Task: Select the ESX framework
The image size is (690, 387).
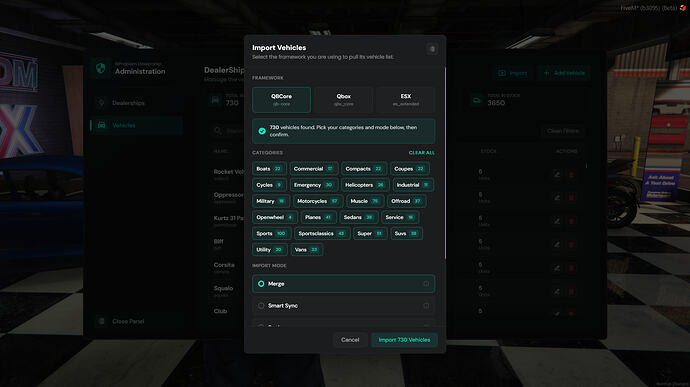Action: (406, 100)
